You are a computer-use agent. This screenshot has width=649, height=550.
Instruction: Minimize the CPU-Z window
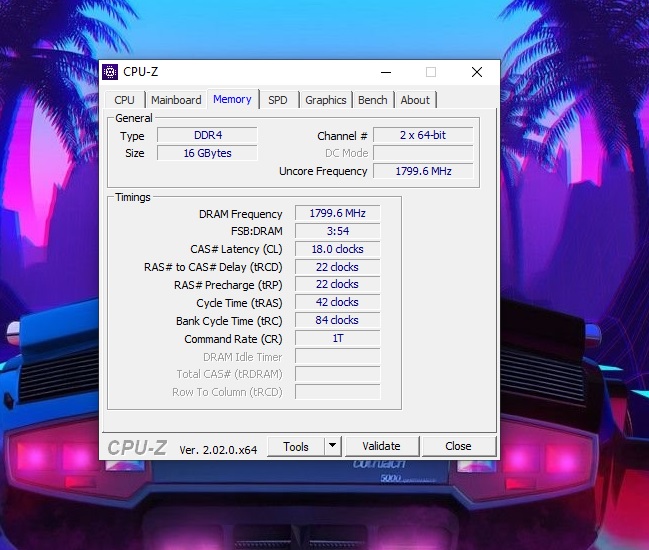385,72
